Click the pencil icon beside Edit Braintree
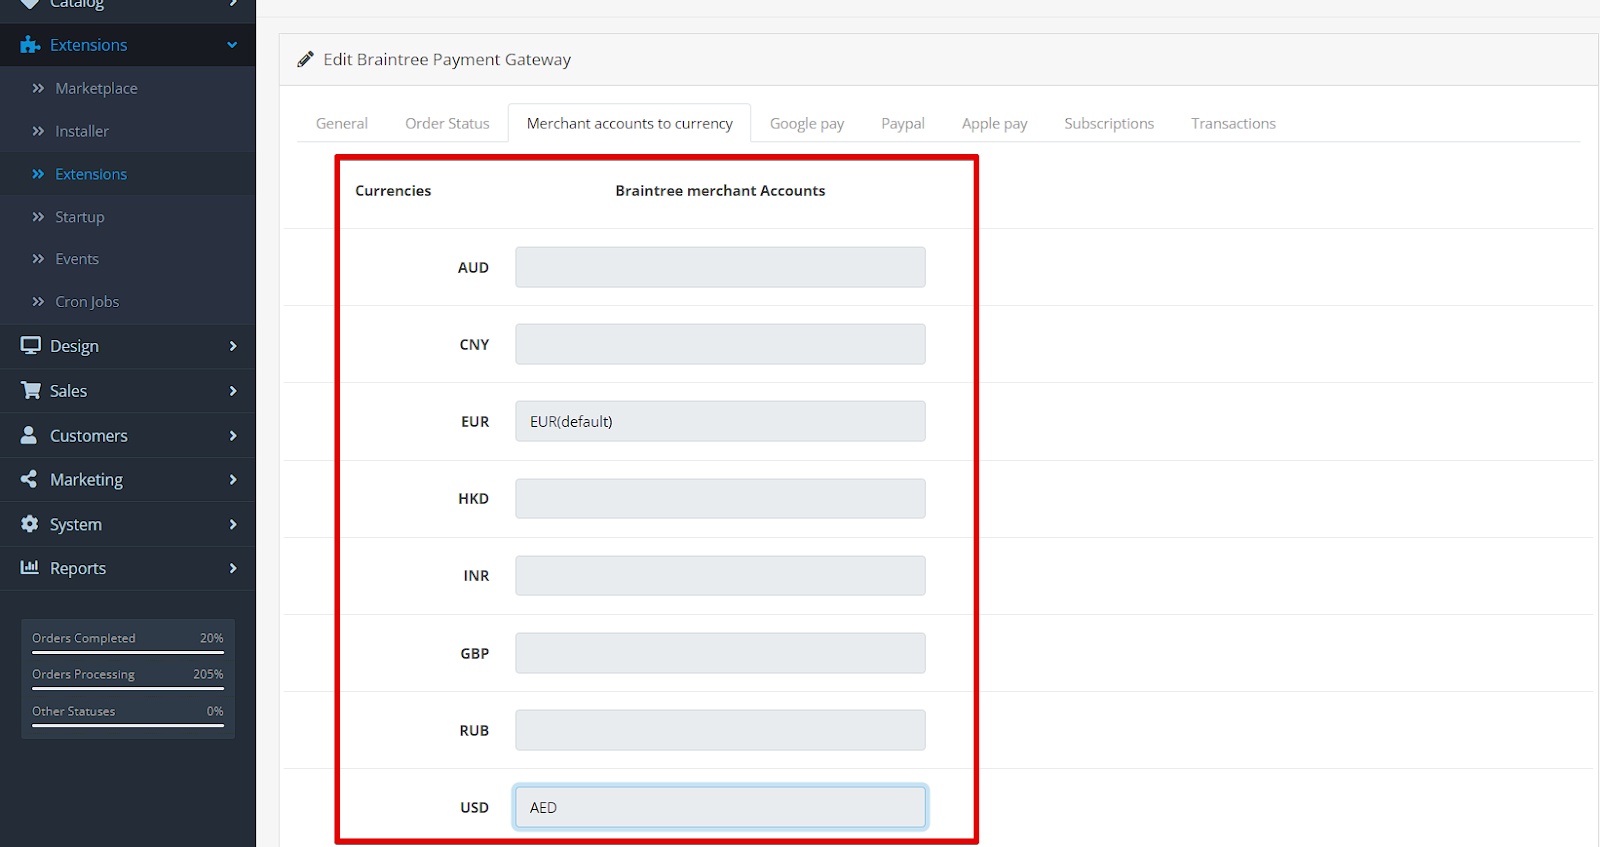The height and width of the screenshot is (847, 1600). pos(305,59)
